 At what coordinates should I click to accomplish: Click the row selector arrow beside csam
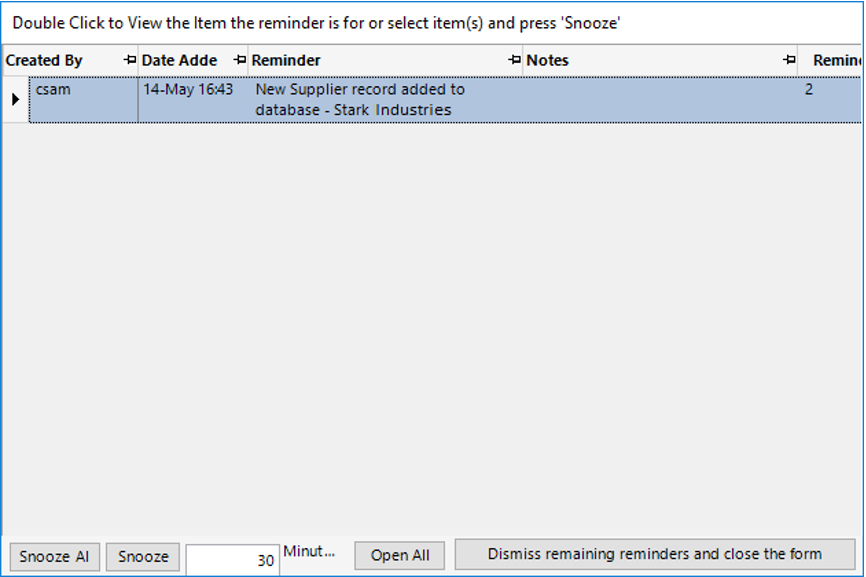(15, 100)
